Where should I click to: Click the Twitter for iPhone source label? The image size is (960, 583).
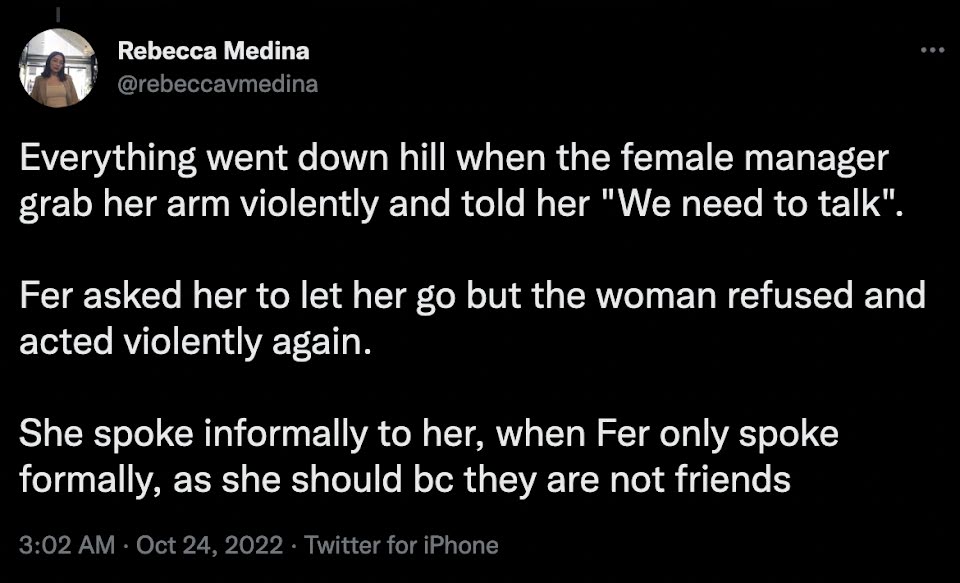401,545
